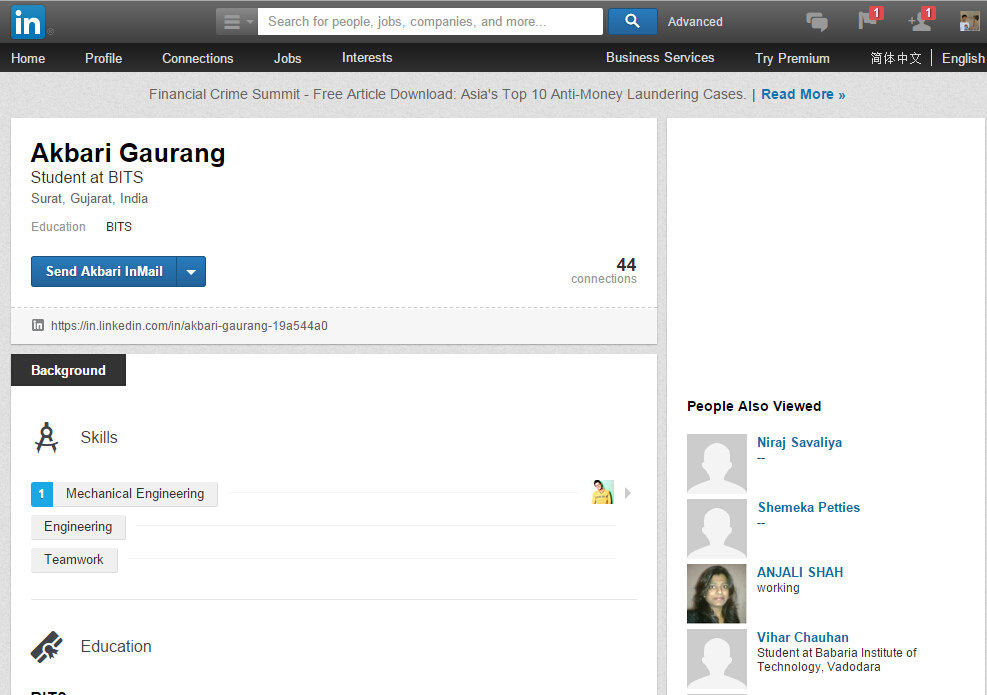Screen dimensions: 987x695
Task: Open messaging via the speech bubble icon
Action: (x=816, y=21)
